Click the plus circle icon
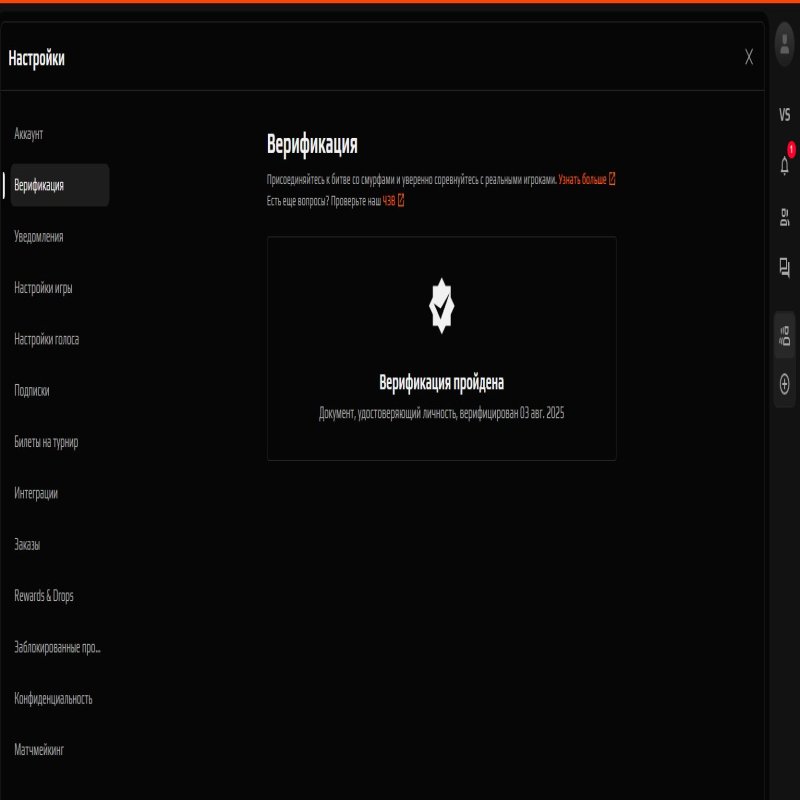The height and width of the screenshot is (800, 800). coord(785,383)
